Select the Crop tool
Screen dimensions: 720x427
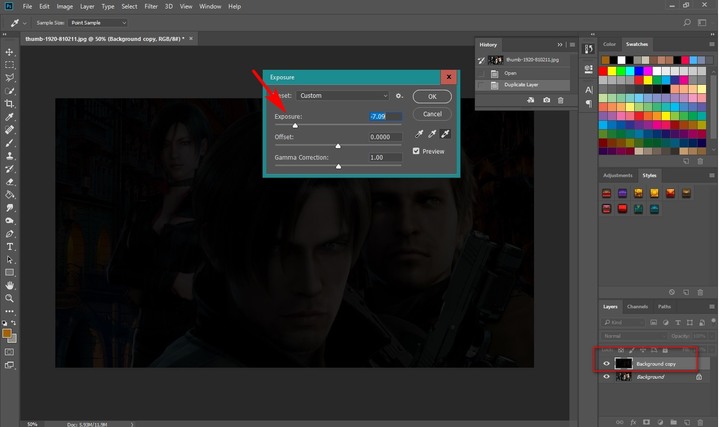(x=10, y=104)
